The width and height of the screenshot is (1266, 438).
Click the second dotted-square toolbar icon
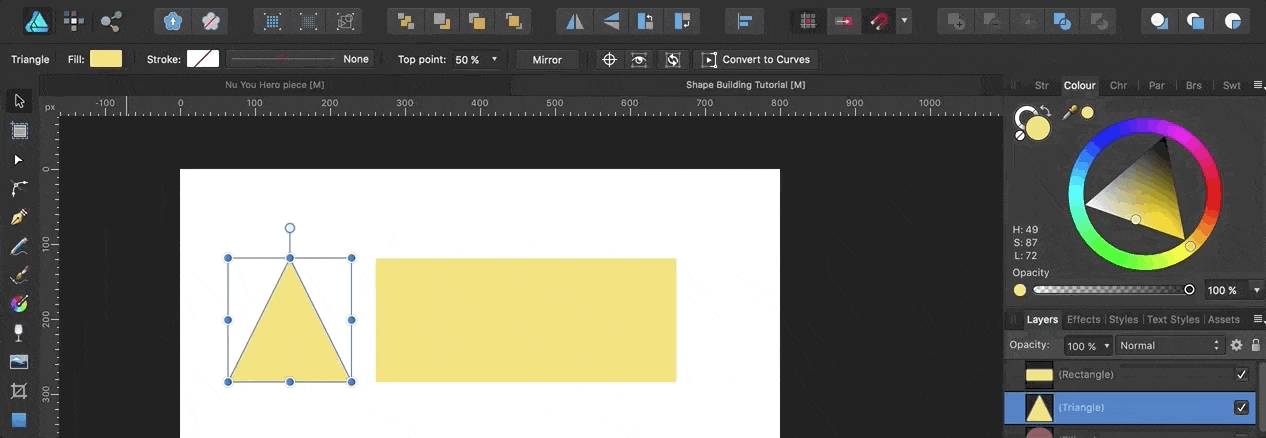click(309, 20)
